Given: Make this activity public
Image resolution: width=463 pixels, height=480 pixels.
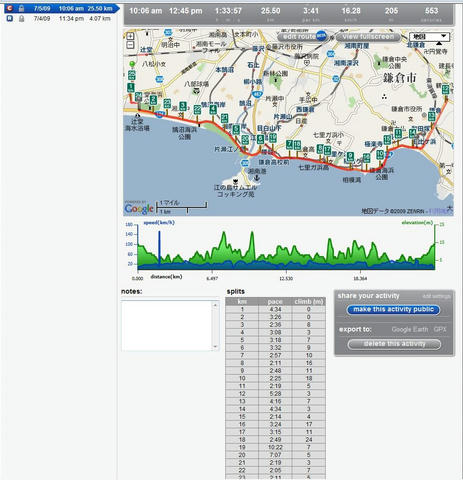Looking at the screenshot, I should (x=393, y=310).
